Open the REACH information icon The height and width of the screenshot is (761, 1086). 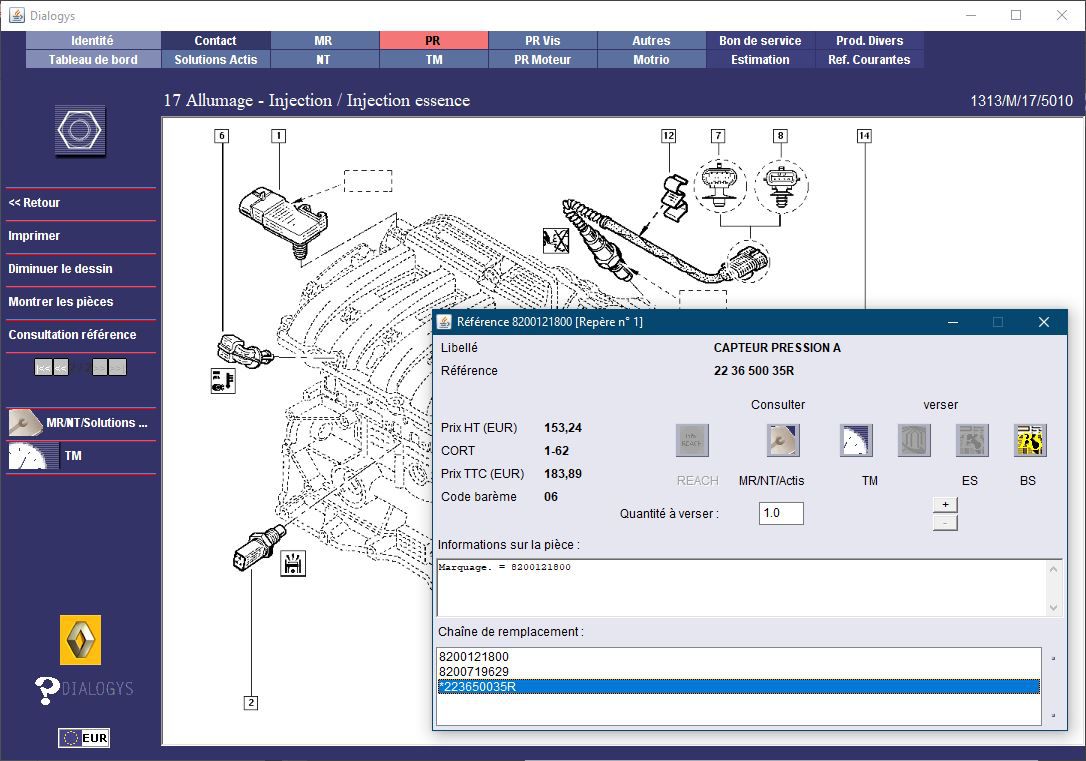click(692, 440)
